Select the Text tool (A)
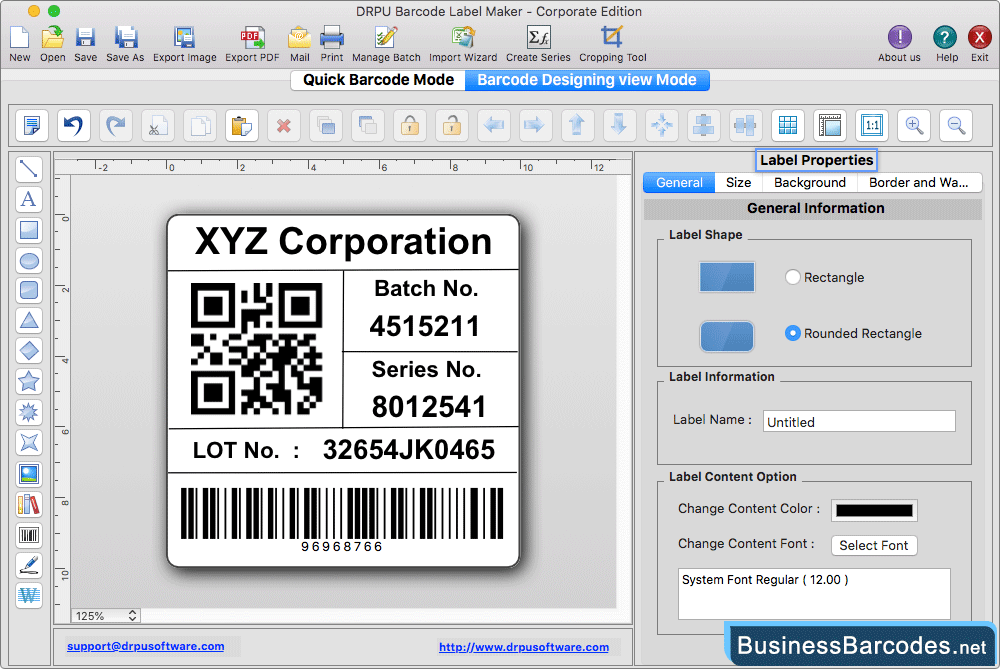Viewport: 1000px width, 669px height. pyautogui.click(x=29, y=199)
